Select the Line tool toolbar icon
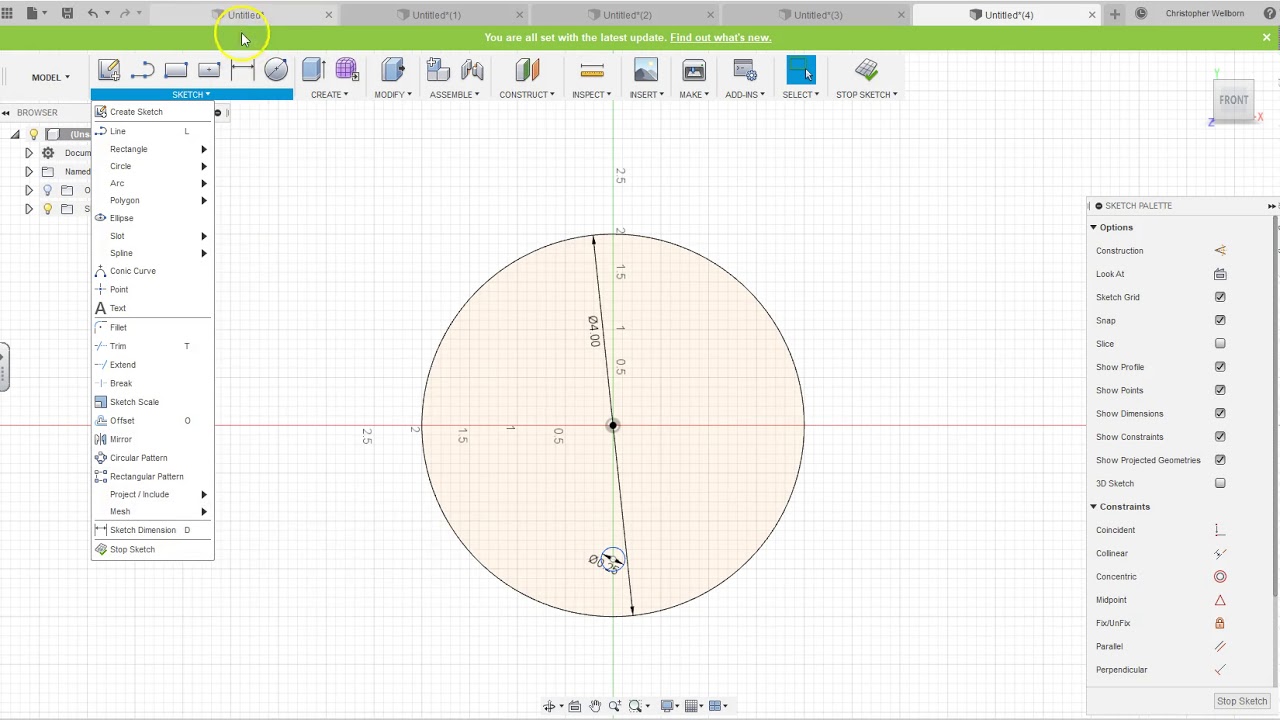This screenshot has width=1280, height=720. coord(142,70)
